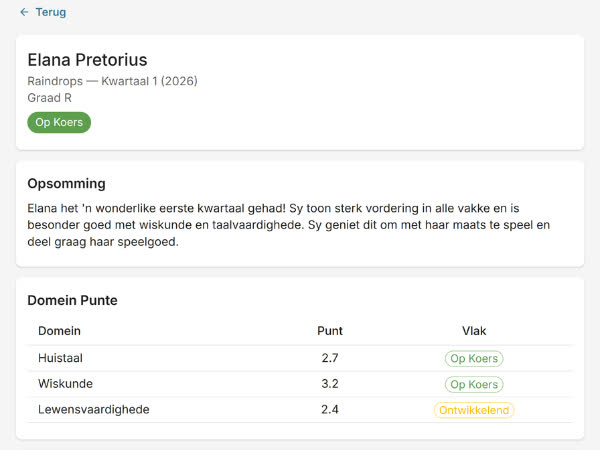Click the Op Koers badge for Huistaal
This screenshot has width=600, height=450.
474,358
